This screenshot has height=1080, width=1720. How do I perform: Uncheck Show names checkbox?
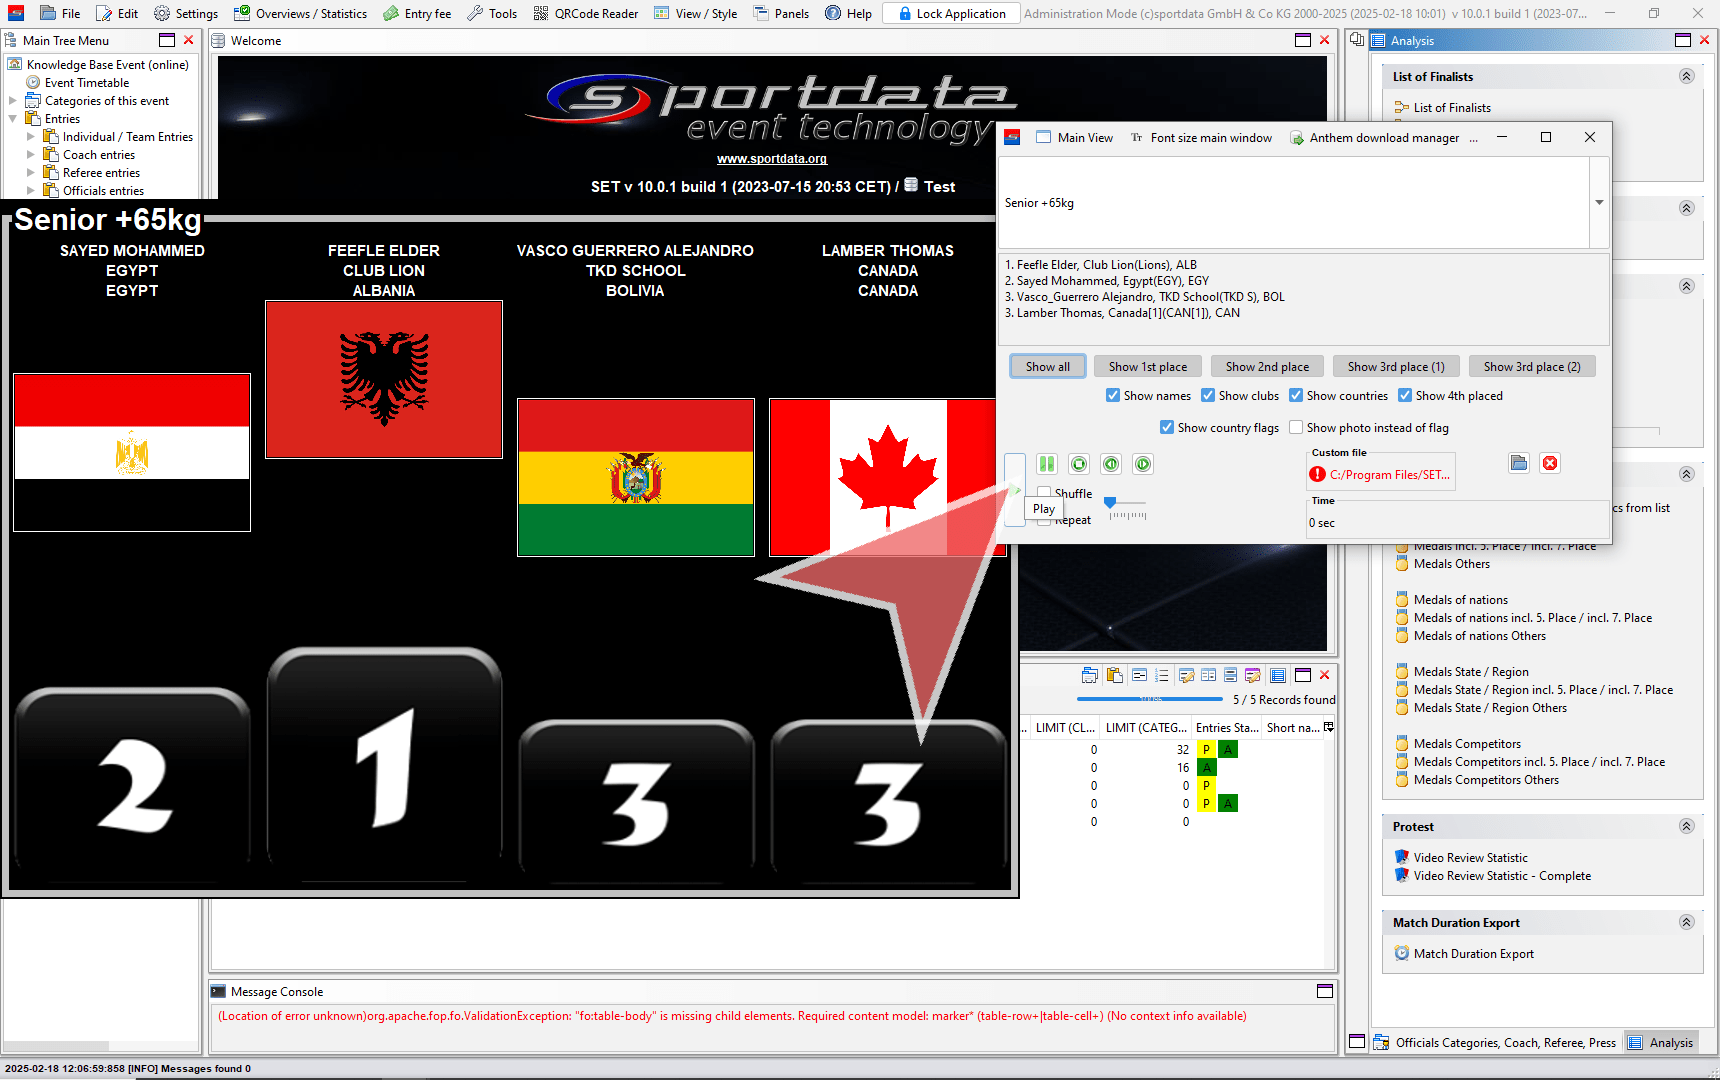(x=1113, y=396)
